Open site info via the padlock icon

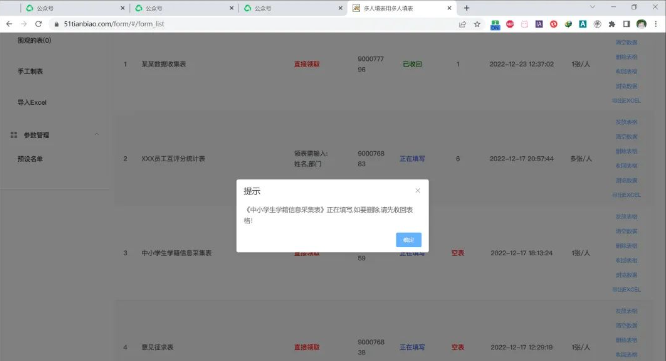pyautogui.click(x=56, y=24)
